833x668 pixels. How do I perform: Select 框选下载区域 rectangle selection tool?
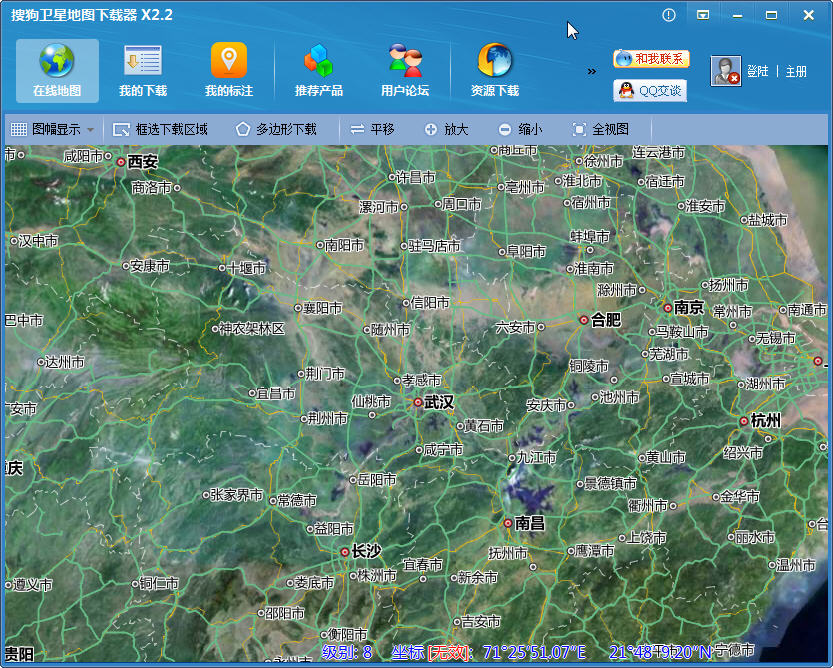161,129
